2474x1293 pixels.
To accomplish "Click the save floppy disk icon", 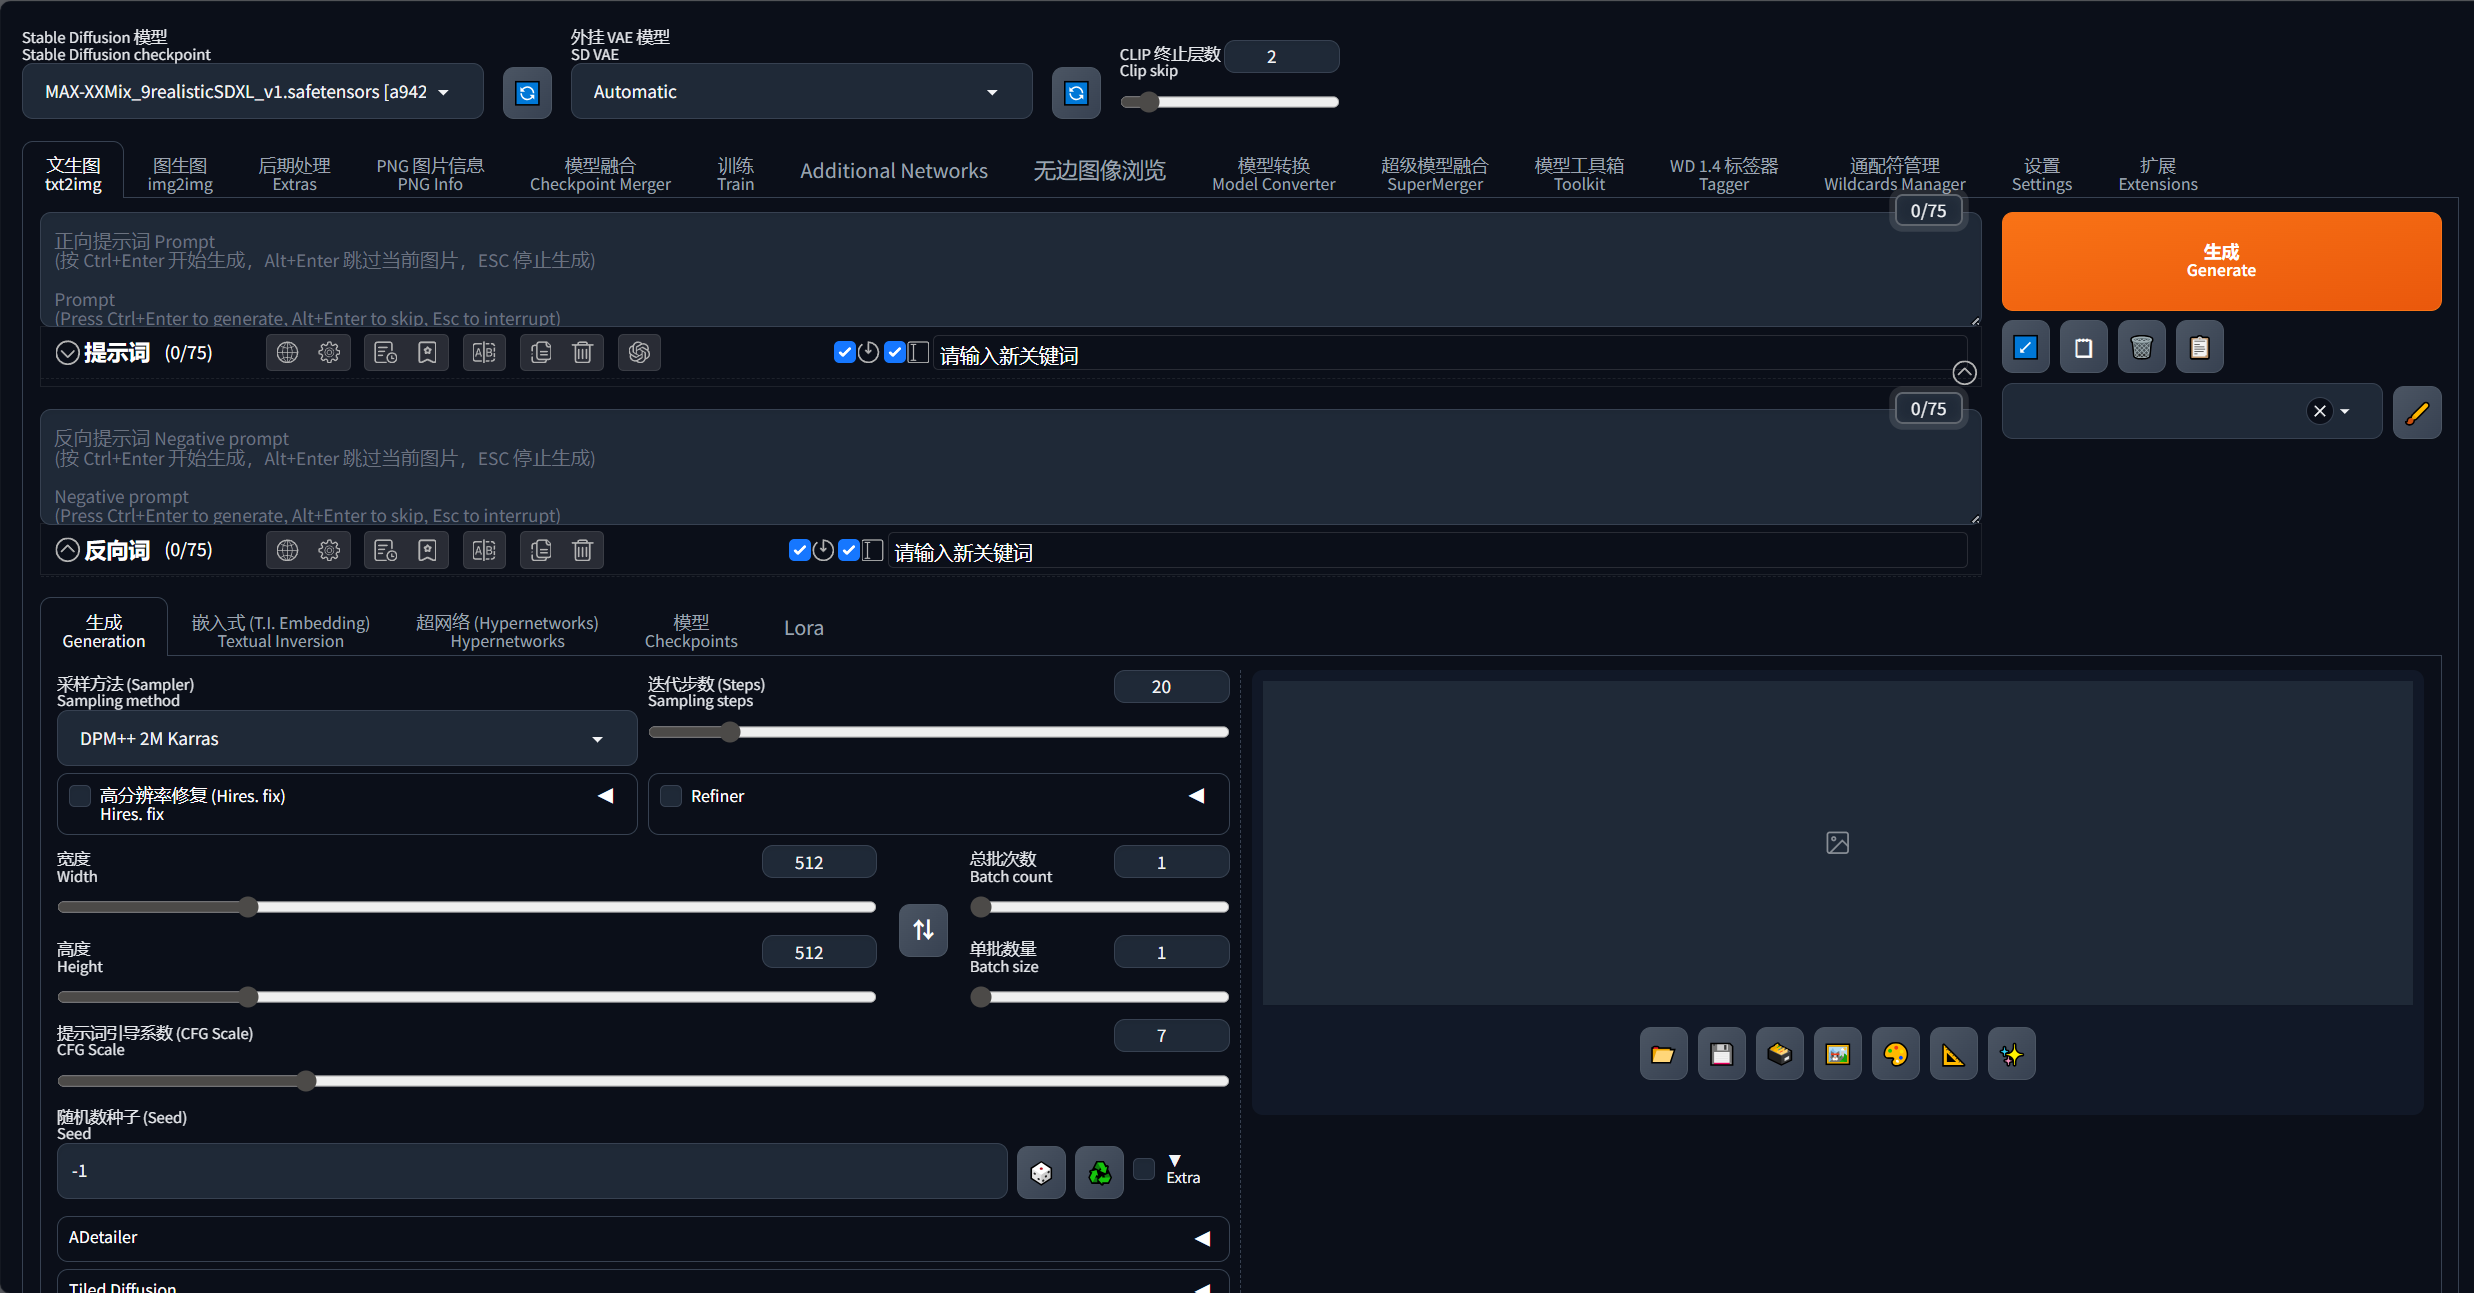I will coord(1721,1054).
